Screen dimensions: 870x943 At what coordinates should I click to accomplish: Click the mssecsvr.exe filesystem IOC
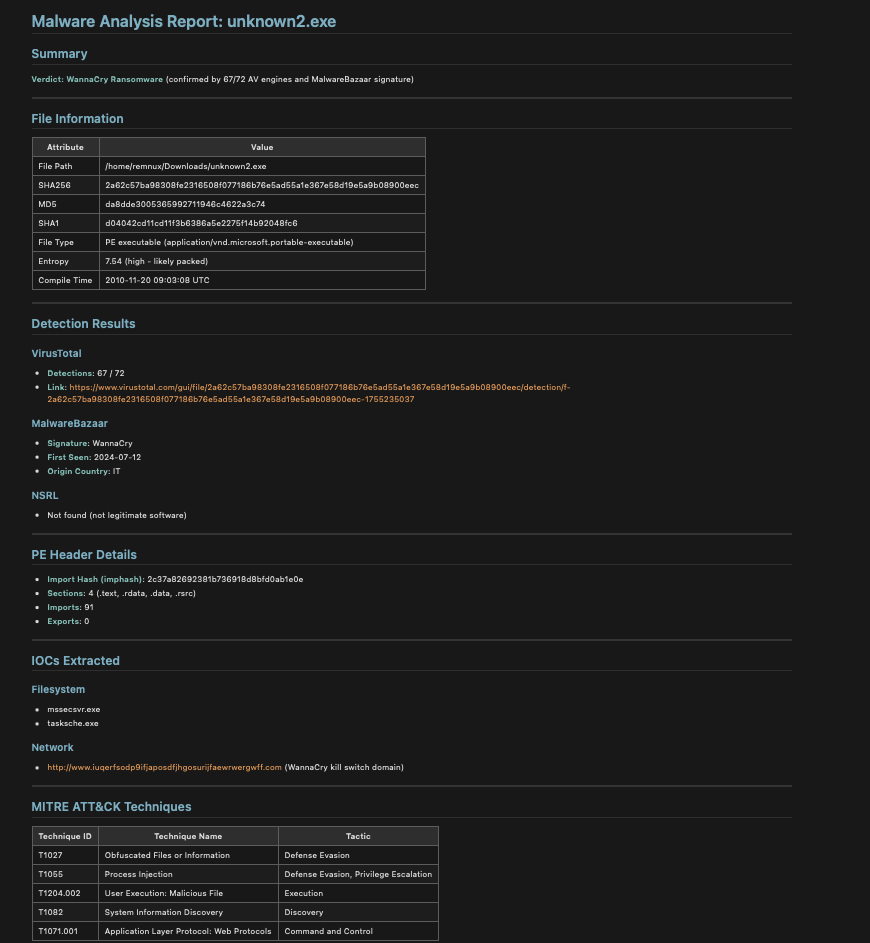(x=73, y=709)
